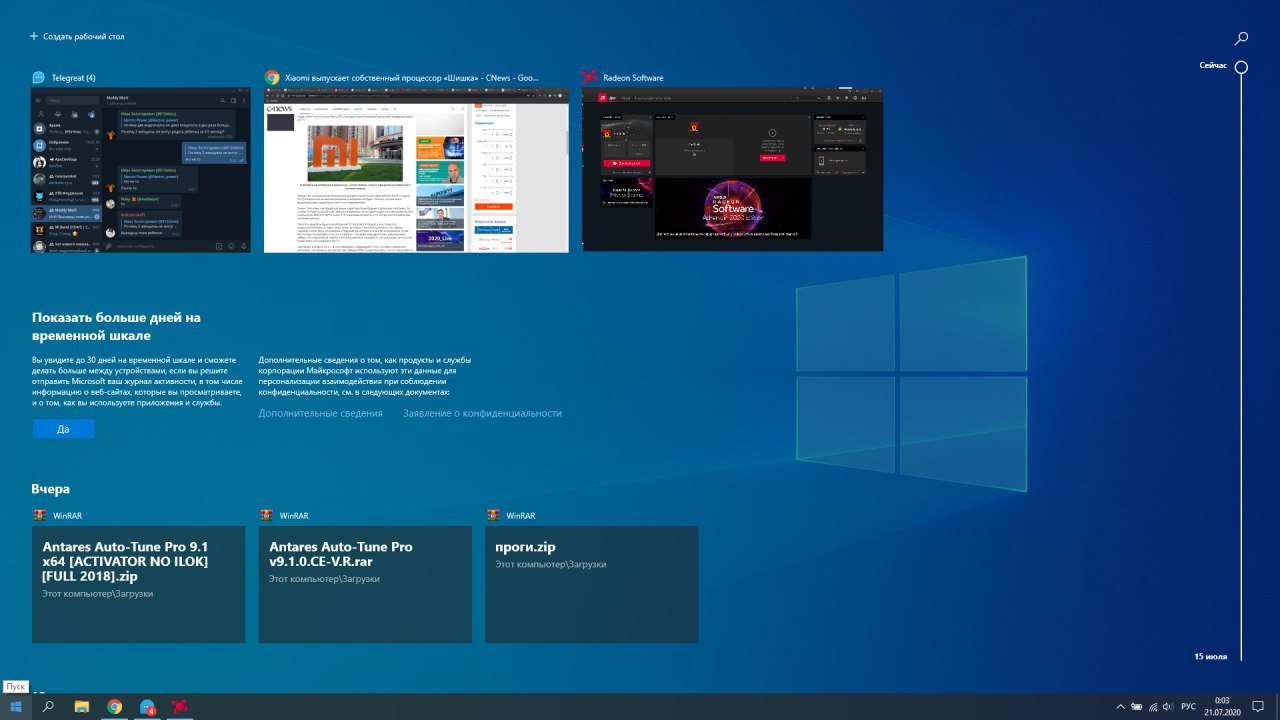The image size is (1280, 720).
Task: Jump to '15 июля' on timeline
Action: click(1210, 657)
